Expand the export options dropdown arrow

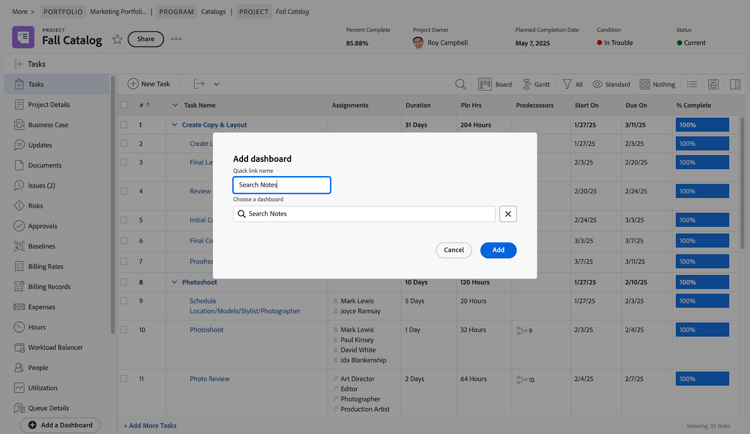216,85
